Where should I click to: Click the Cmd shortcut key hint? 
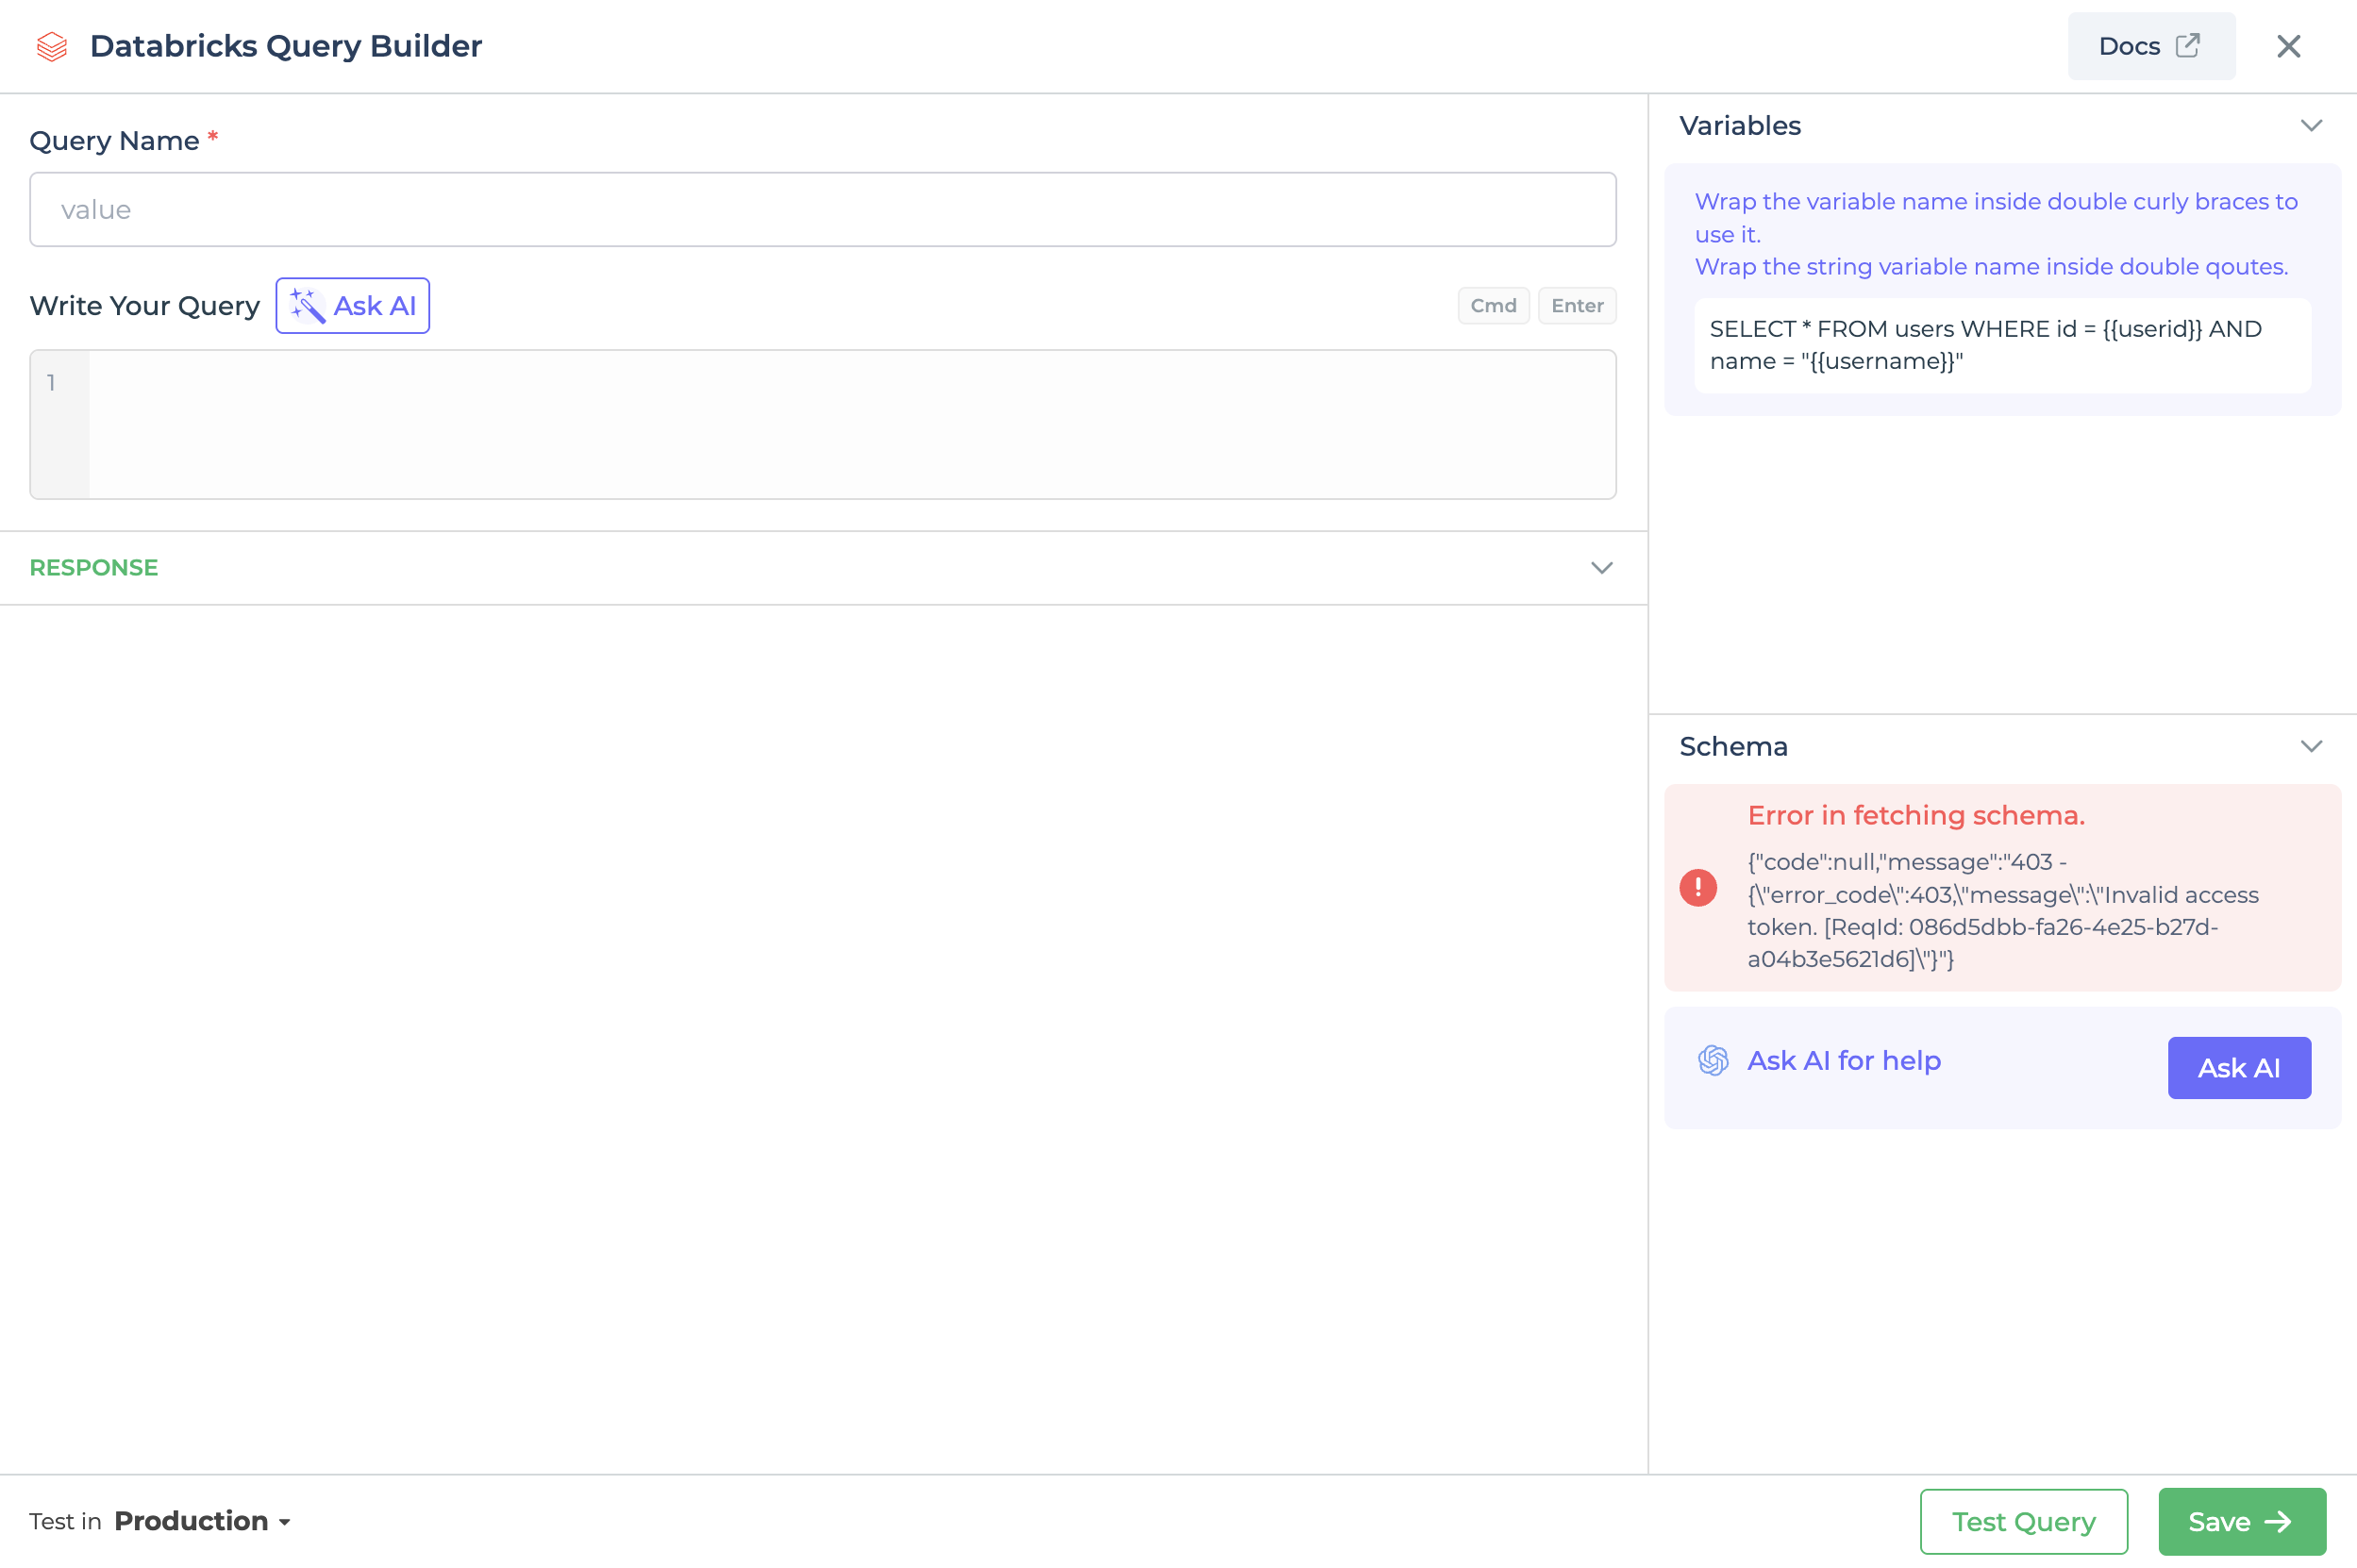[1493, 305]
